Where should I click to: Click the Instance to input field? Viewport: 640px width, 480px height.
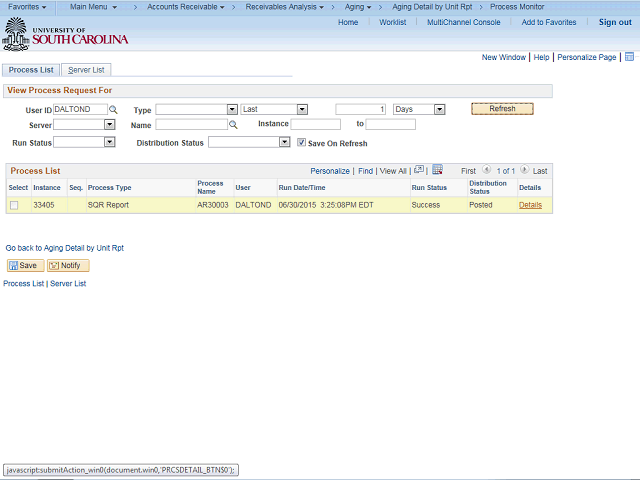[391, 124]
